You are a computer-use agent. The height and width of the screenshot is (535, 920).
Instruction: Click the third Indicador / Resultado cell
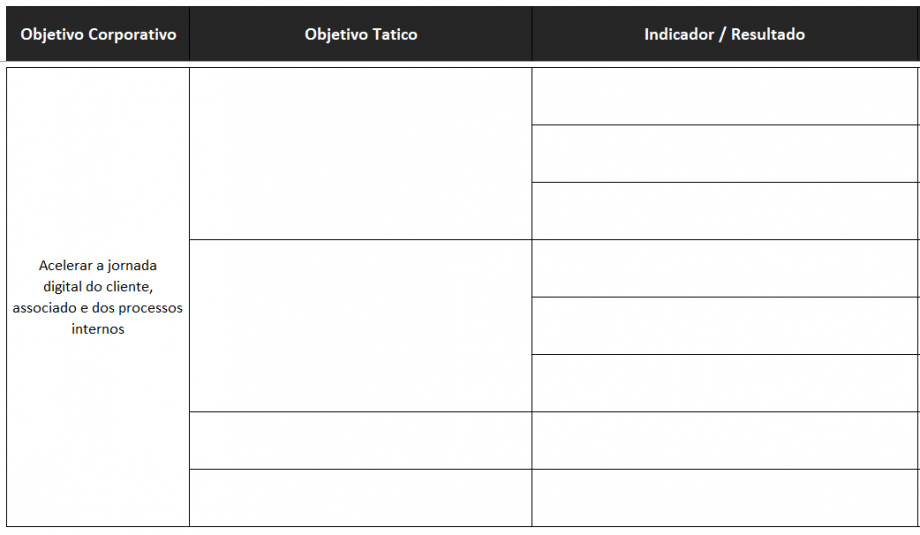tap(725, 210)
